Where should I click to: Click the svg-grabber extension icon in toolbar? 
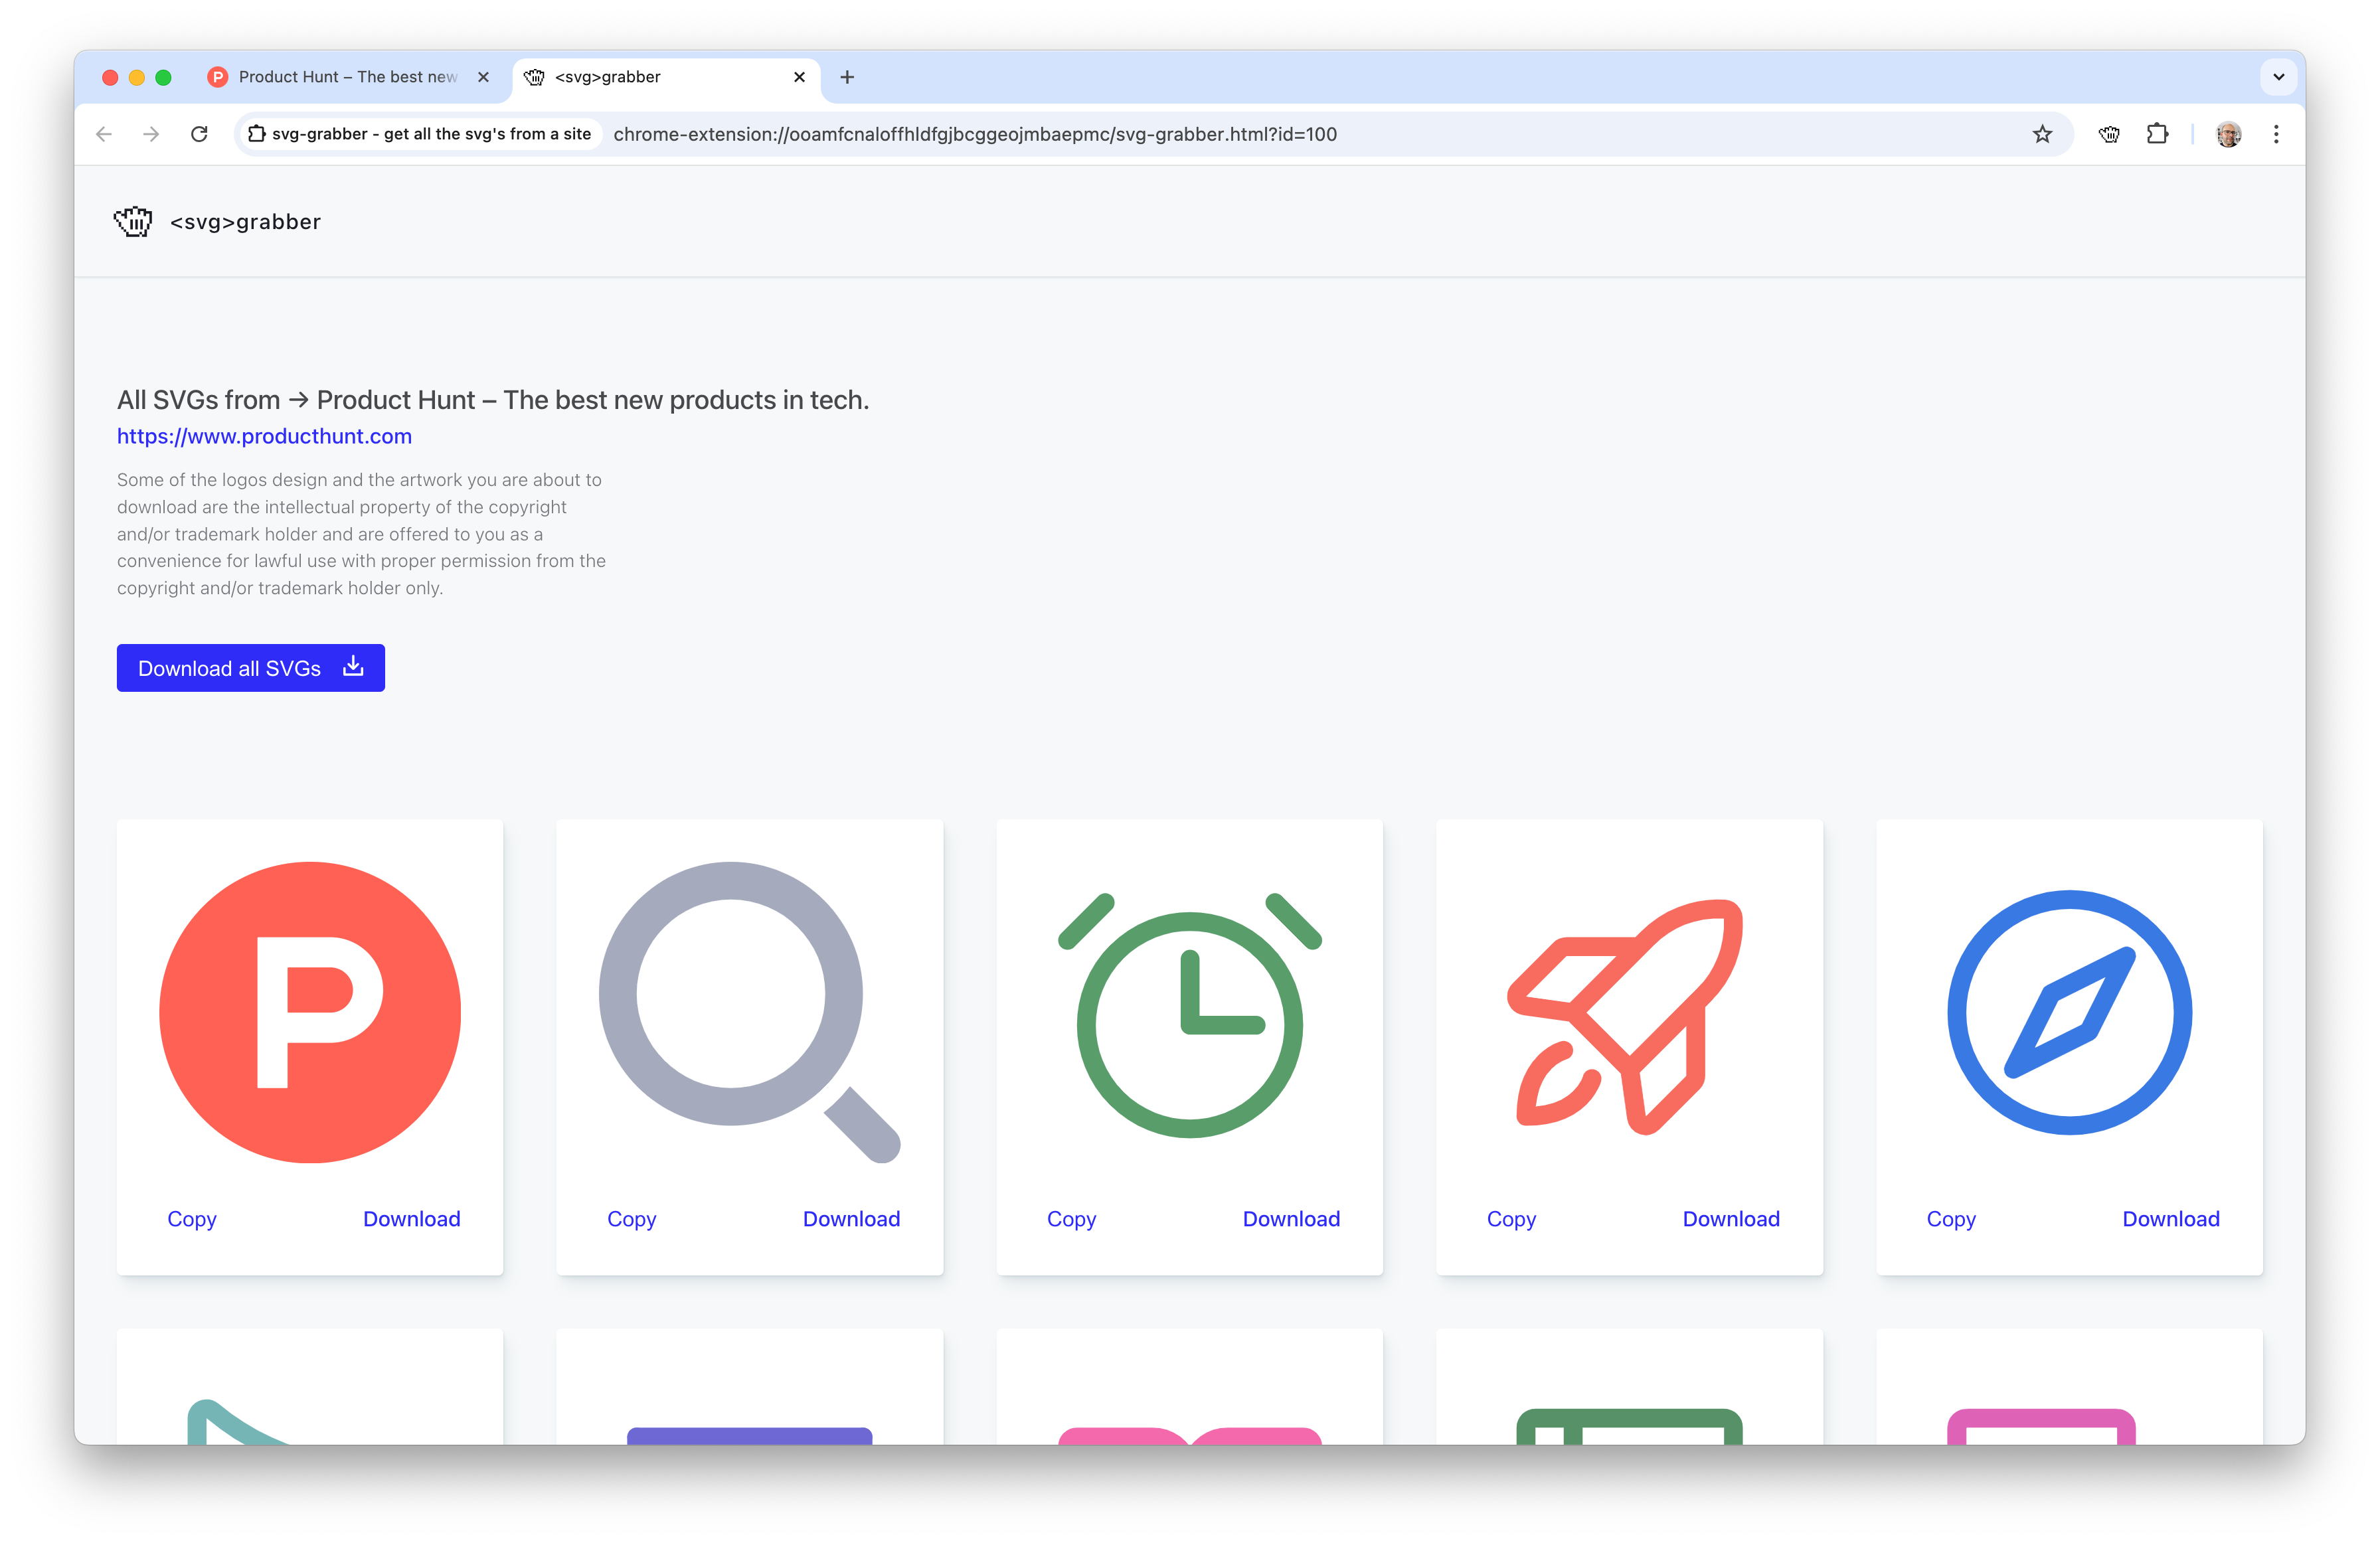tap(2109, 133)
